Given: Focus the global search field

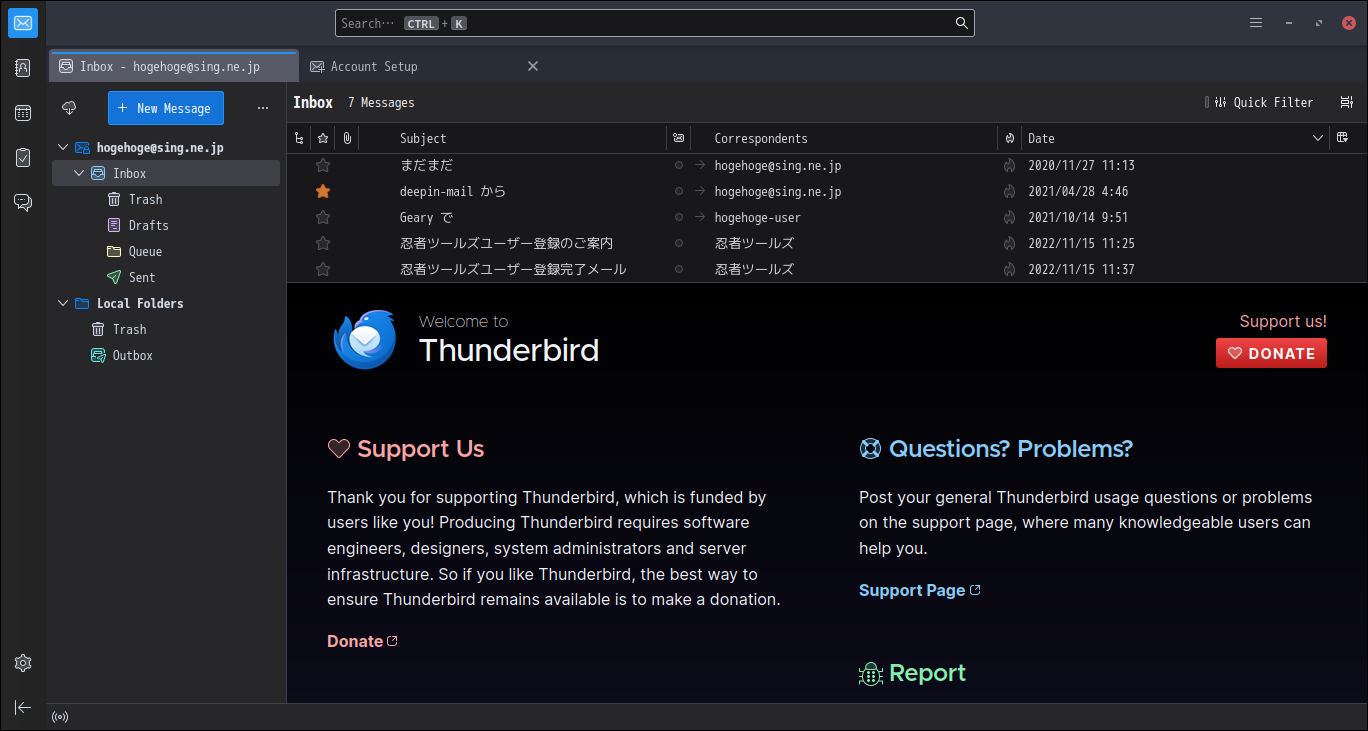Looking at the screenshot, I should pyautogui.click(x=654, y=23).
